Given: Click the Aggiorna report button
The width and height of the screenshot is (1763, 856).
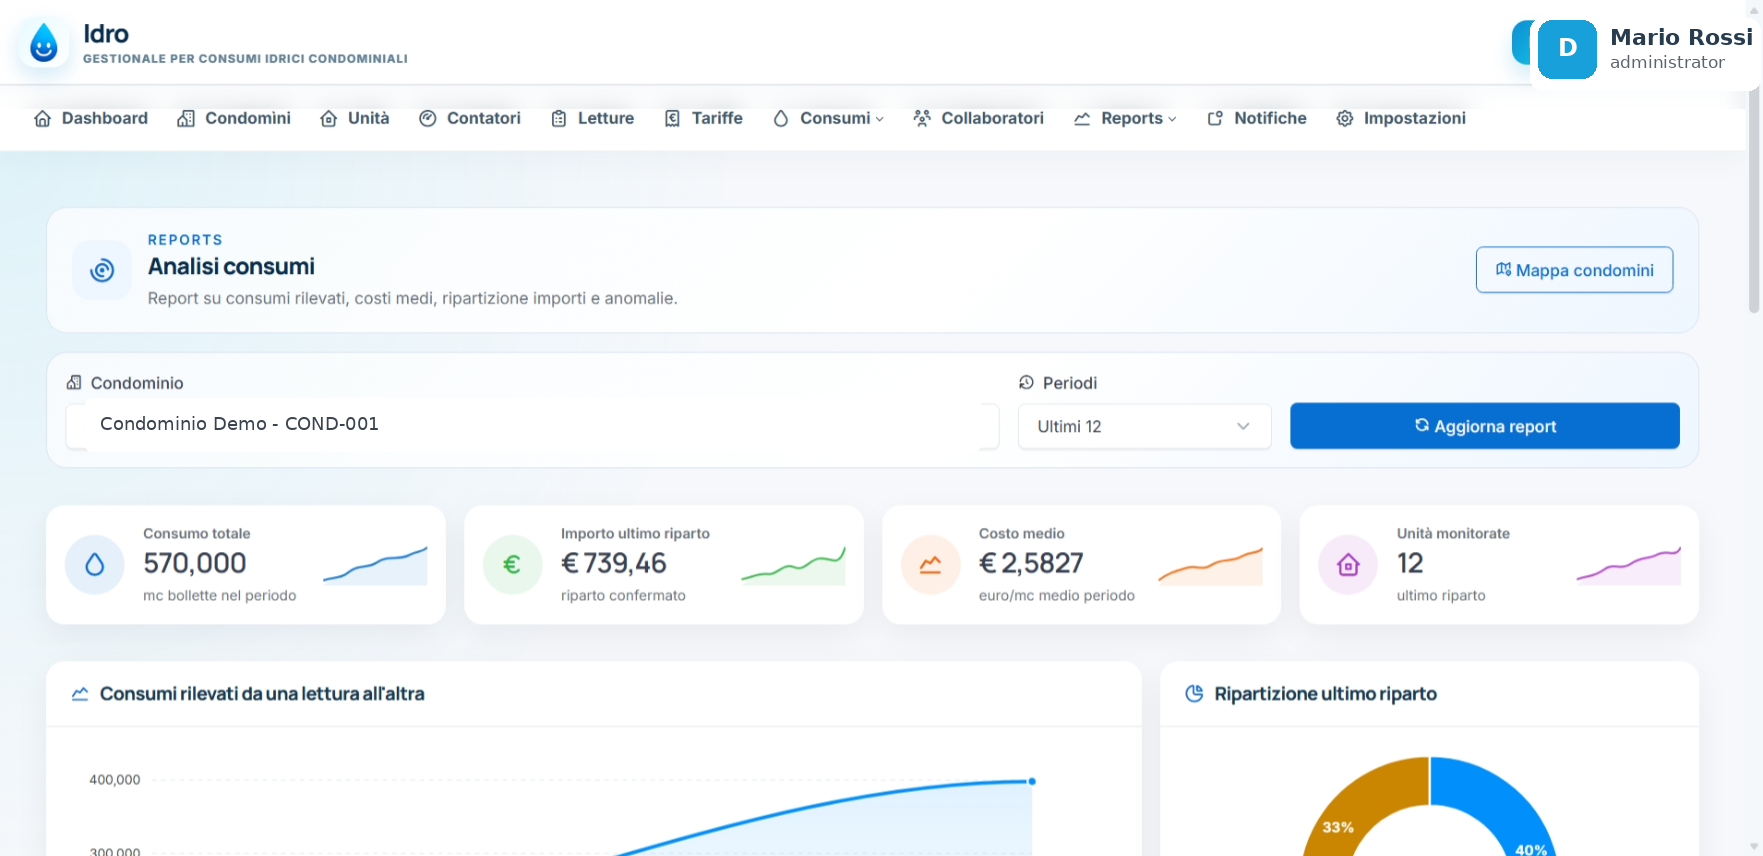Looking at the screenshot, I should pos(1484,426).
